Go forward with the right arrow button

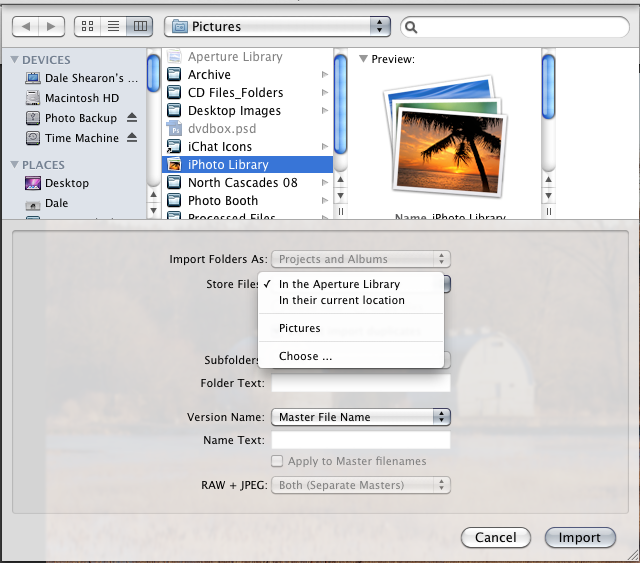[51, 27]
